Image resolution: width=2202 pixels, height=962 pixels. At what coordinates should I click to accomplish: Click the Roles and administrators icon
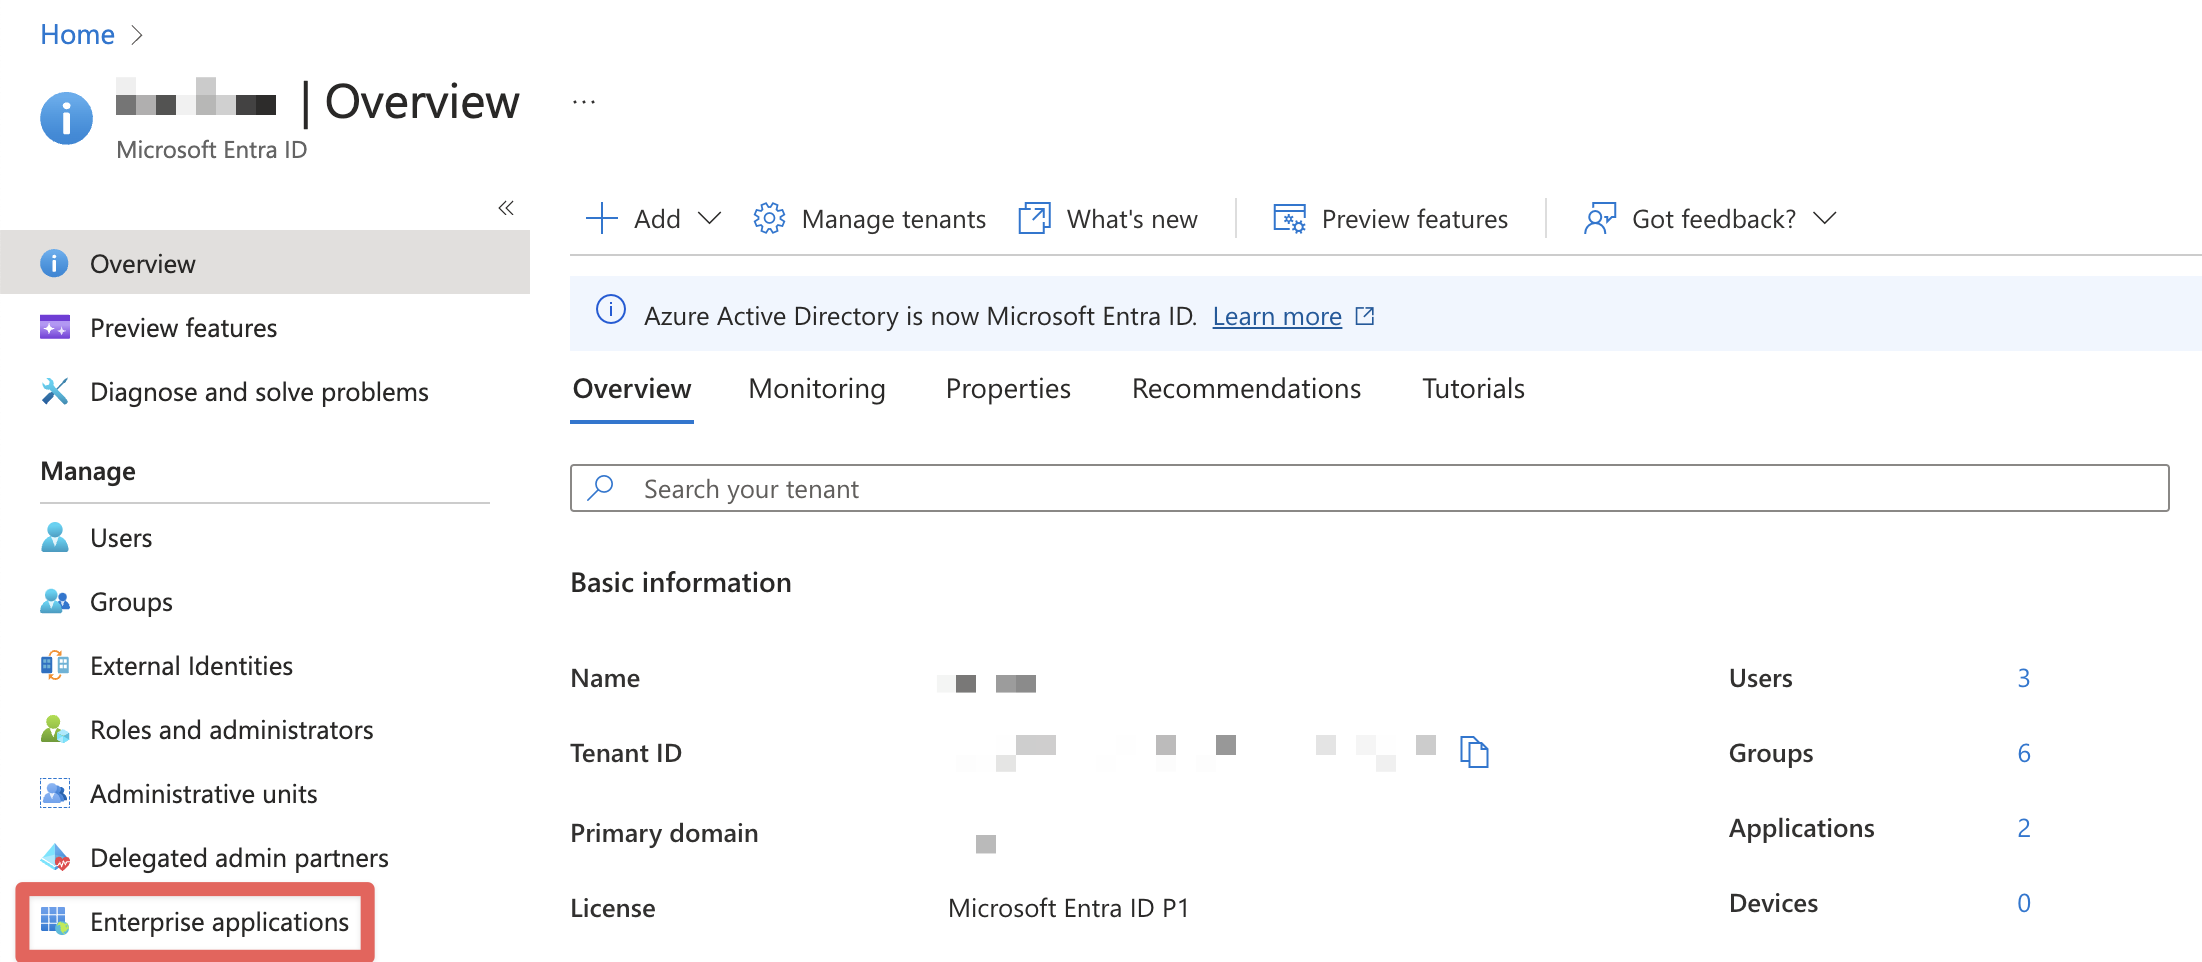[x=55, y=729]
